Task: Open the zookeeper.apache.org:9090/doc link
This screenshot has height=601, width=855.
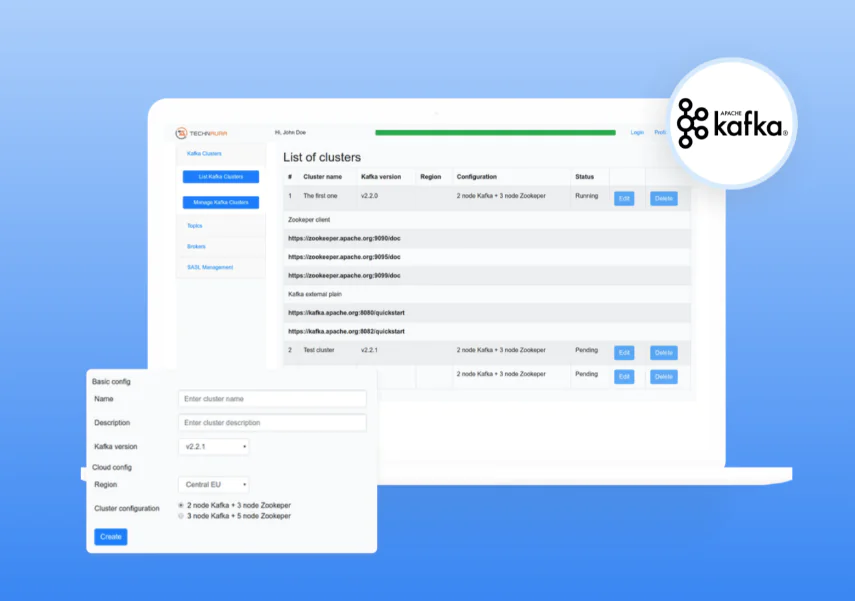Action: (344, 238)
